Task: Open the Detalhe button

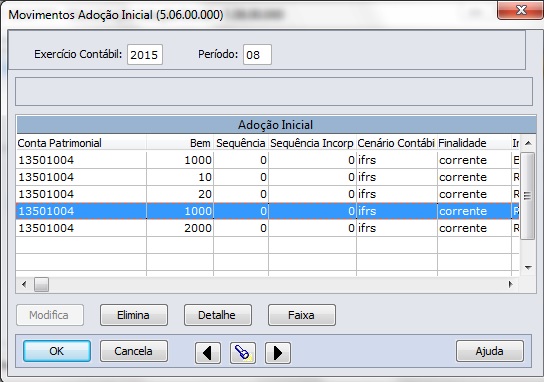Action: [x=218, y=315]
